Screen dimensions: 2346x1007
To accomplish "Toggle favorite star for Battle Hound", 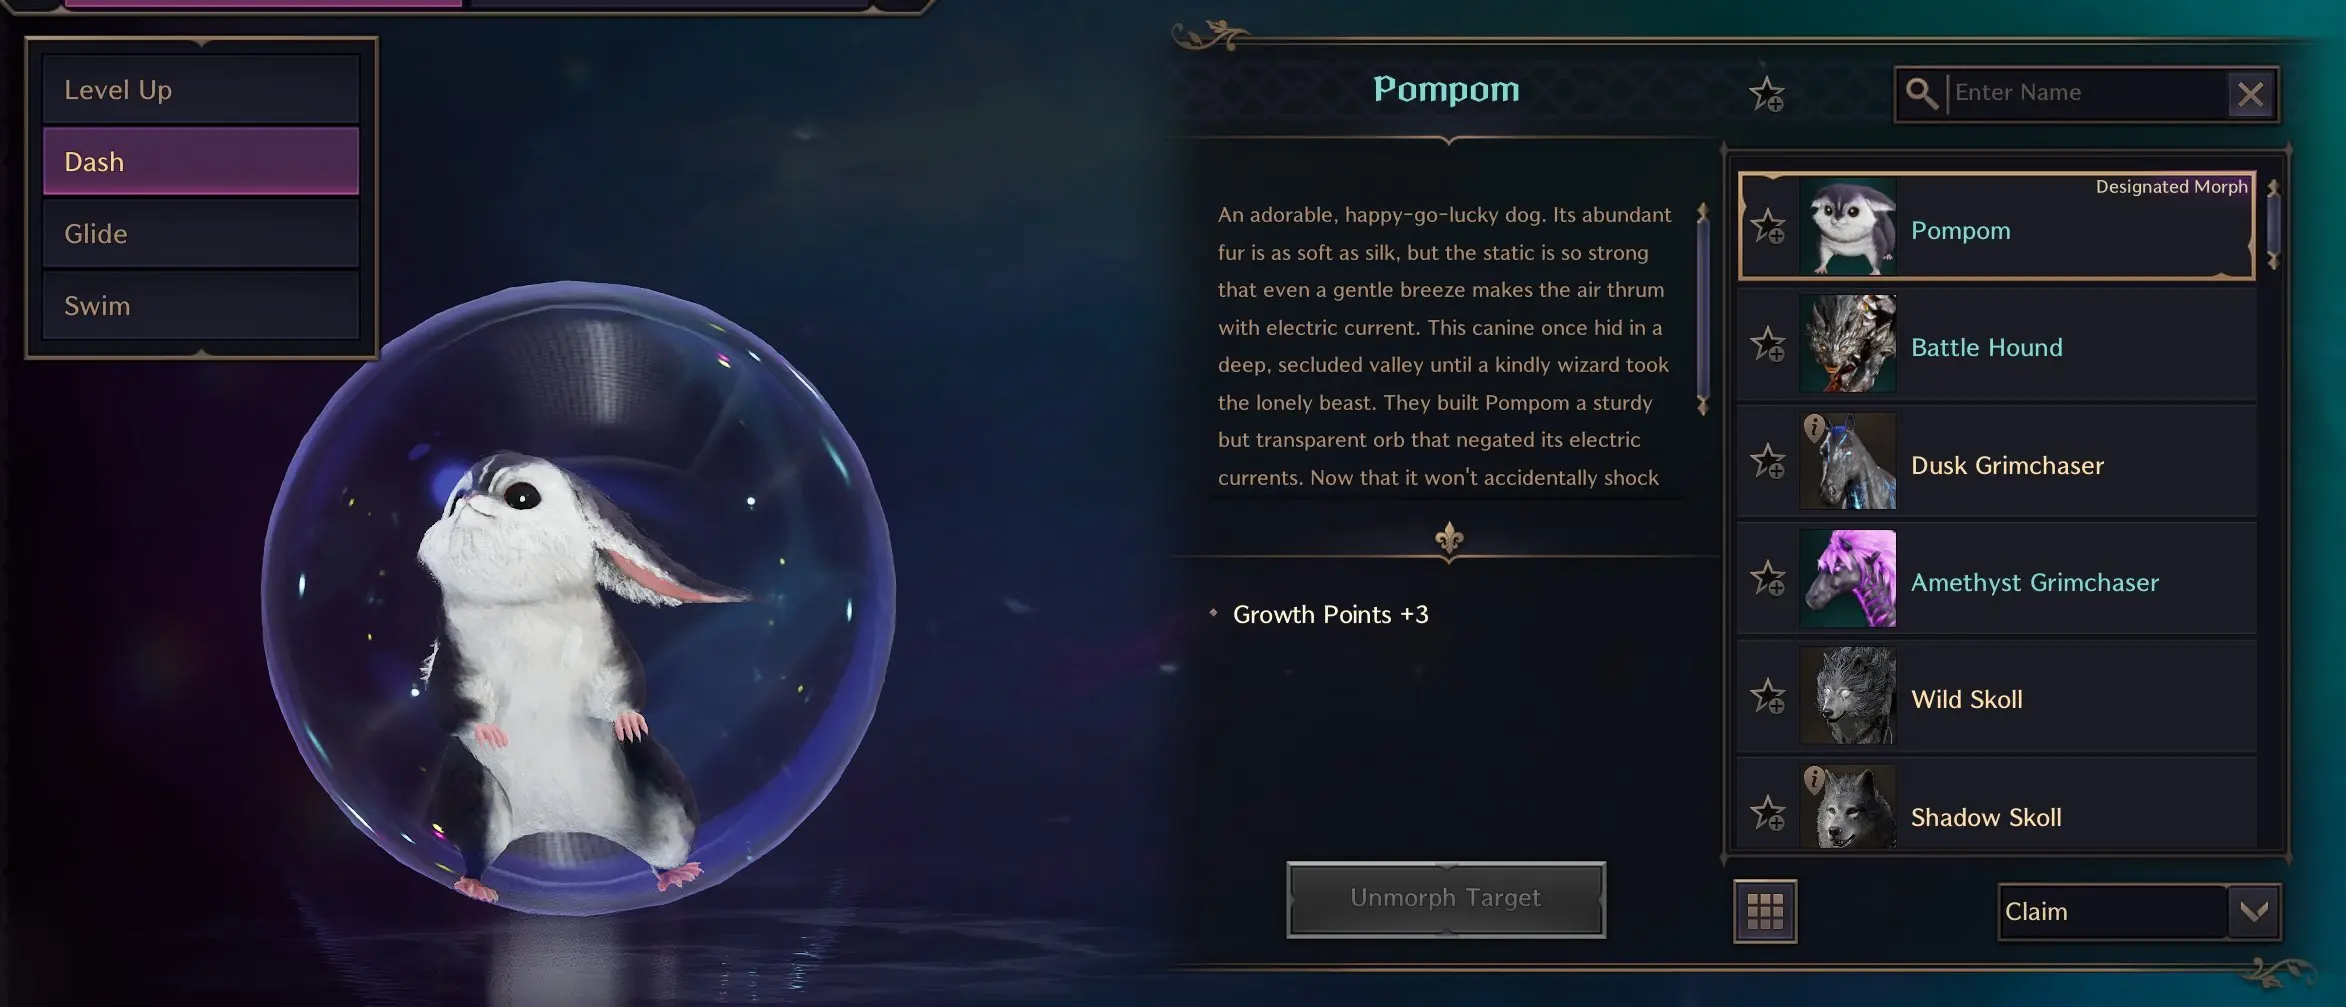I will pyautogui.click(x=1767, y=344).
